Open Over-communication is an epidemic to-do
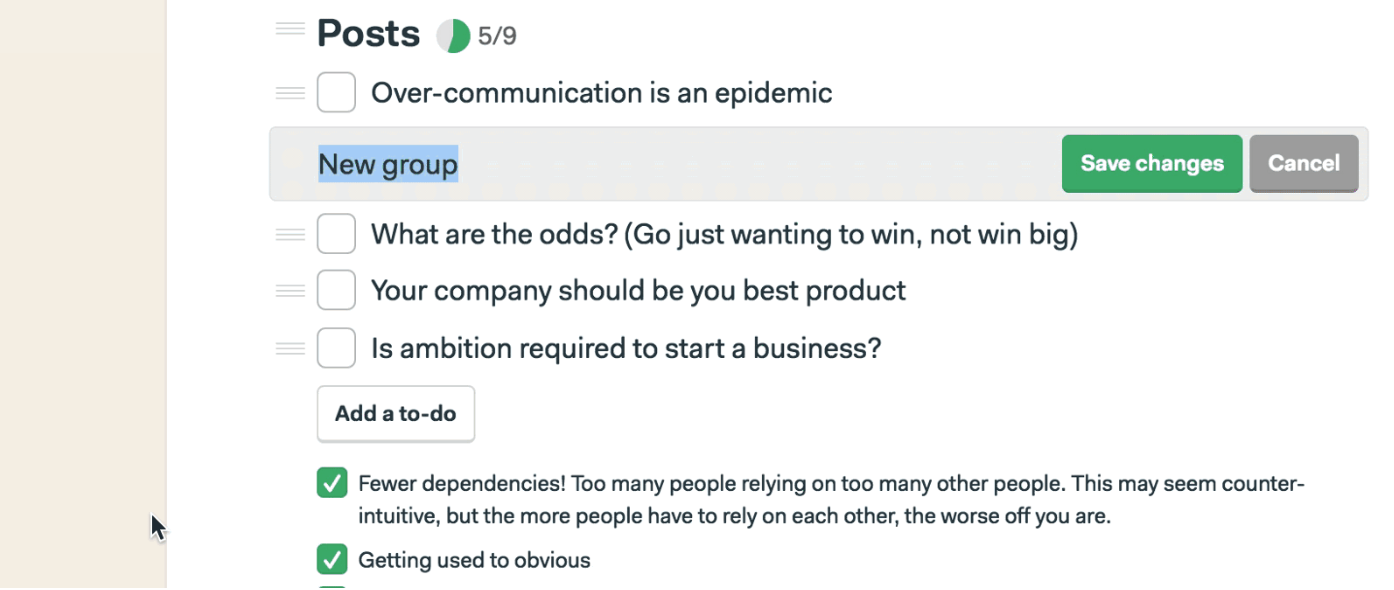Screen dimensions: 1394x590 601,93
